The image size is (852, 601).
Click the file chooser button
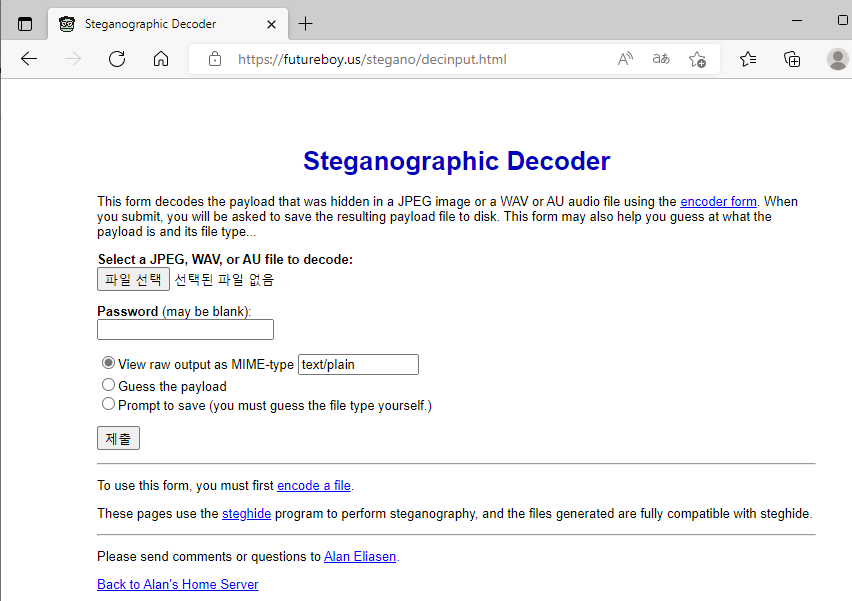(133, 279)
